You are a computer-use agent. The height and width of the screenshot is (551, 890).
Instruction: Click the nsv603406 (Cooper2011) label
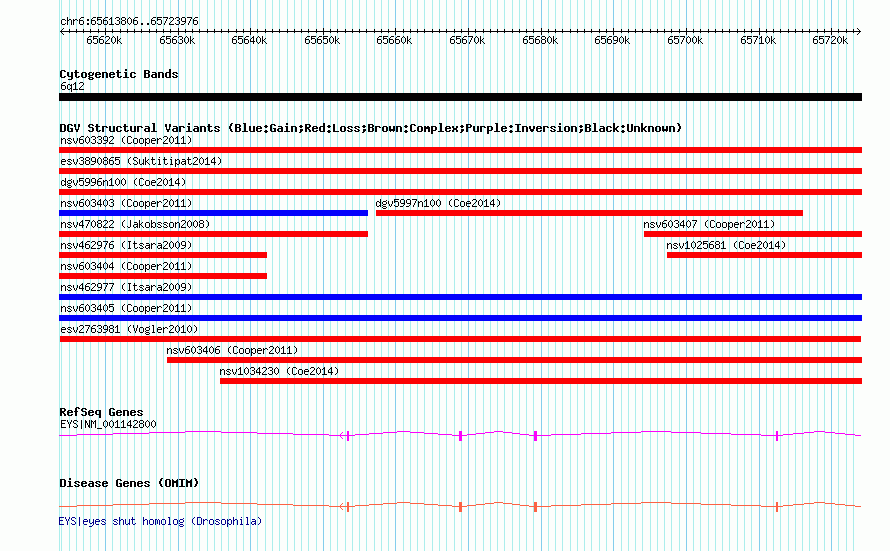pyautogui.click(x=232, y=350)
